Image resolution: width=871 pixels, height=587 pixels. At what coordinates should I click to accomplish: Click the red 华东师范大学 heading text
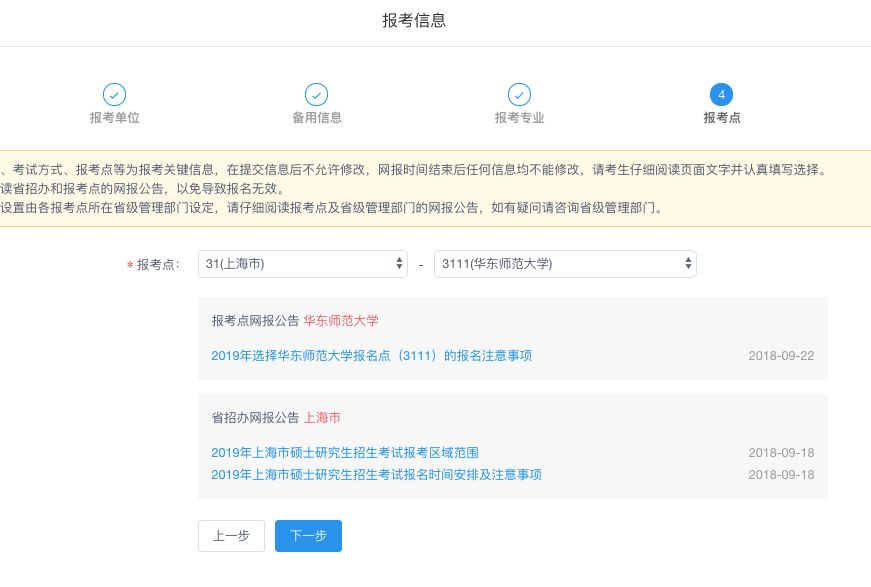pos(341,320)
